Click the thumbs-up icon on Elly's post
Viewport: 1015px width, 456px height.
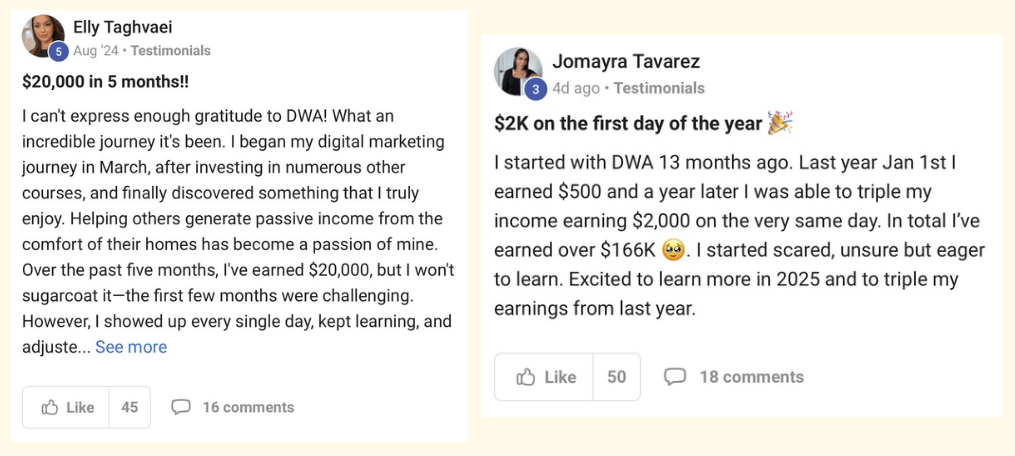[x=50, y=407]
